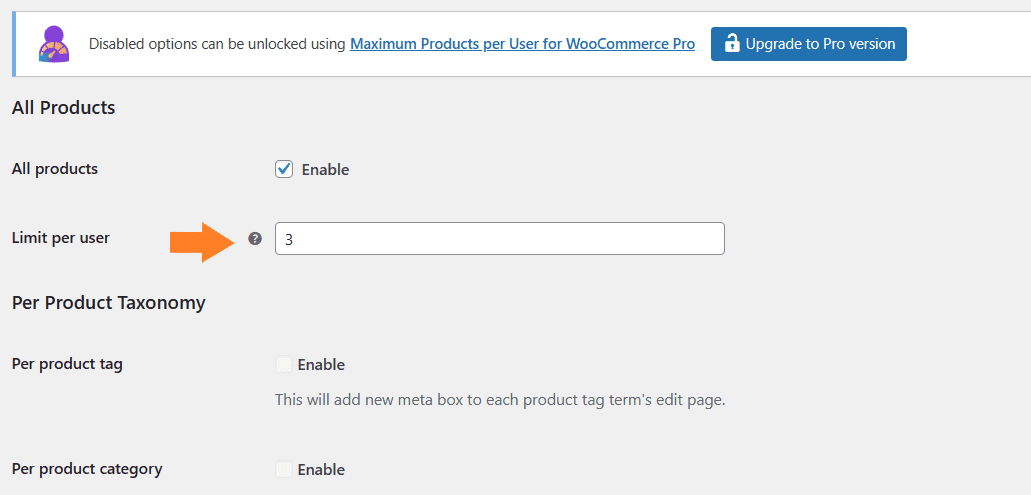1031x495 pixels.
Task: Click the Per product category label
Action: pos(87,469)
